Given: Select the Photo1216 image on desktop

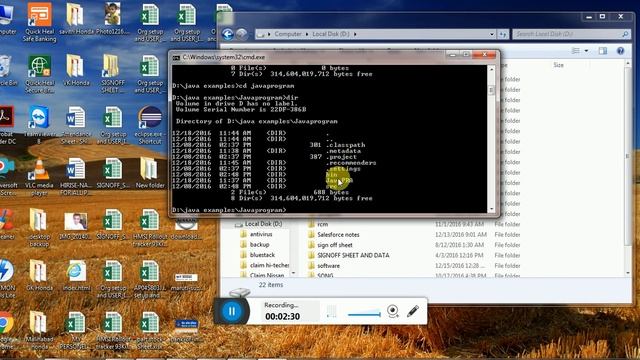Looking at the screenshot, I should click(x=112, y=18).
